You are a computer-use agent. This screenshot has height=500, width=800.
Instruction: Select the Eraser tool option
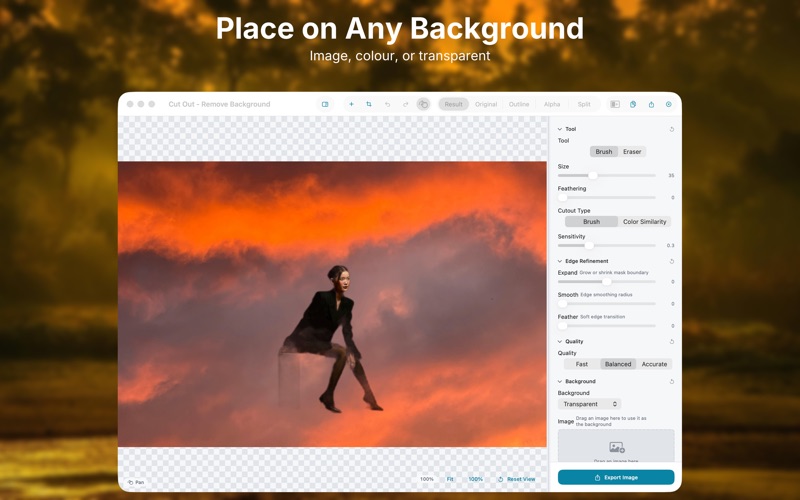coord(632,152)
